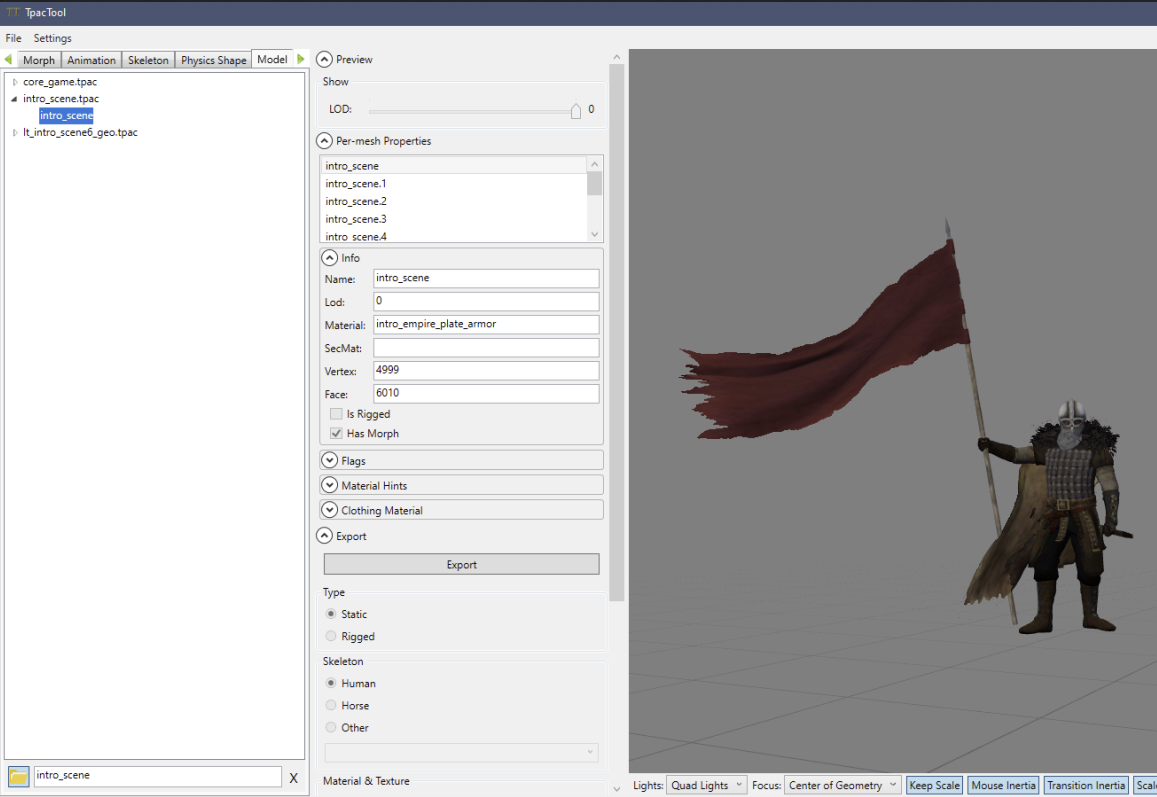Toggle the Is Rigged checkbox
Screen dimensions: 1157x797
336,414
